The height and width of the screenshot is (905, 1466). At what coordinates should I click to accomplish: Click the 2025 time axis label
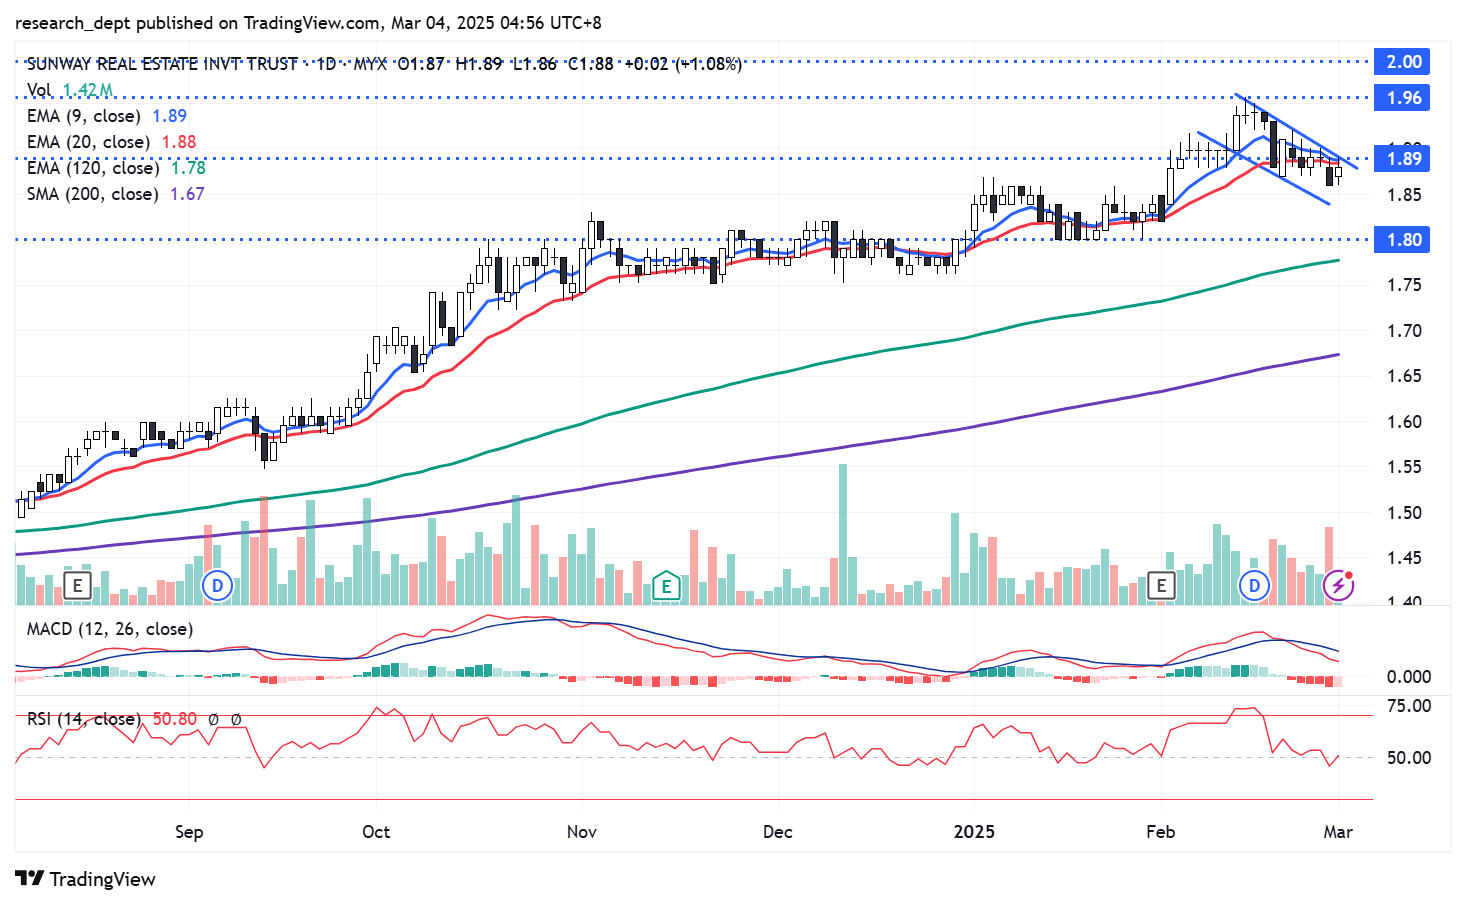click(974, 832)
